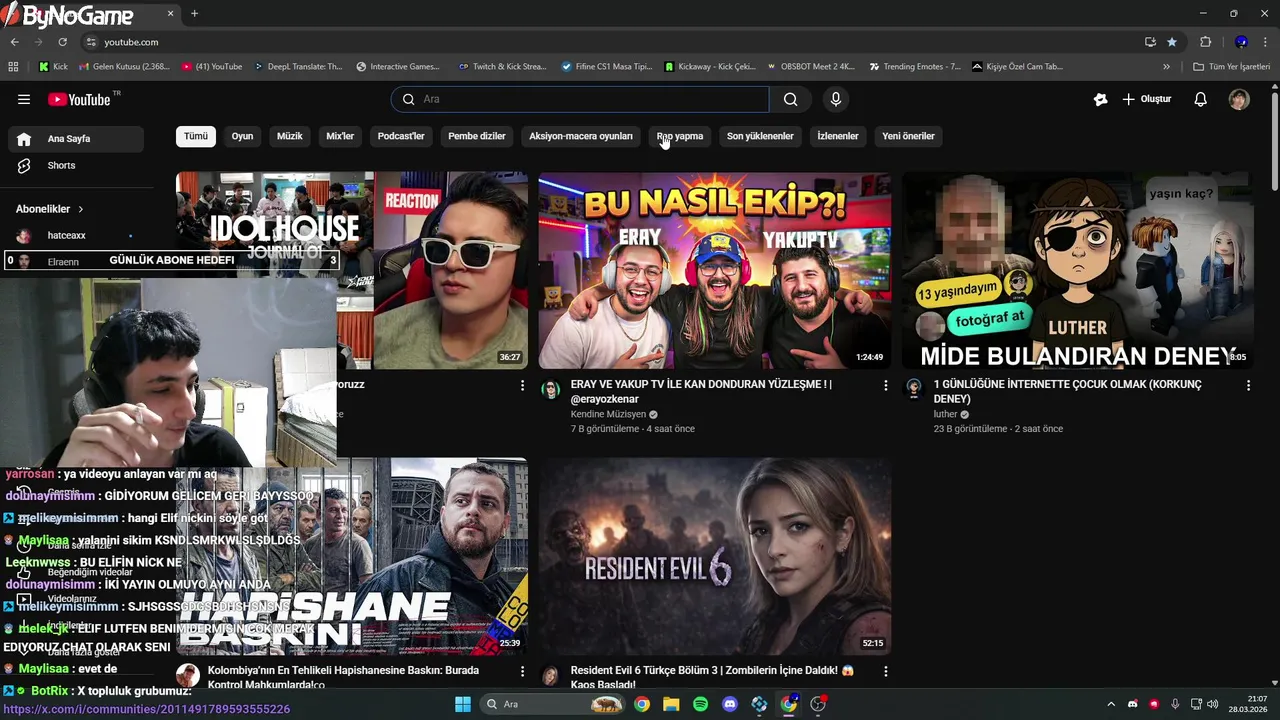Play the BU NASIL EKİP thumbnail video

715,270
